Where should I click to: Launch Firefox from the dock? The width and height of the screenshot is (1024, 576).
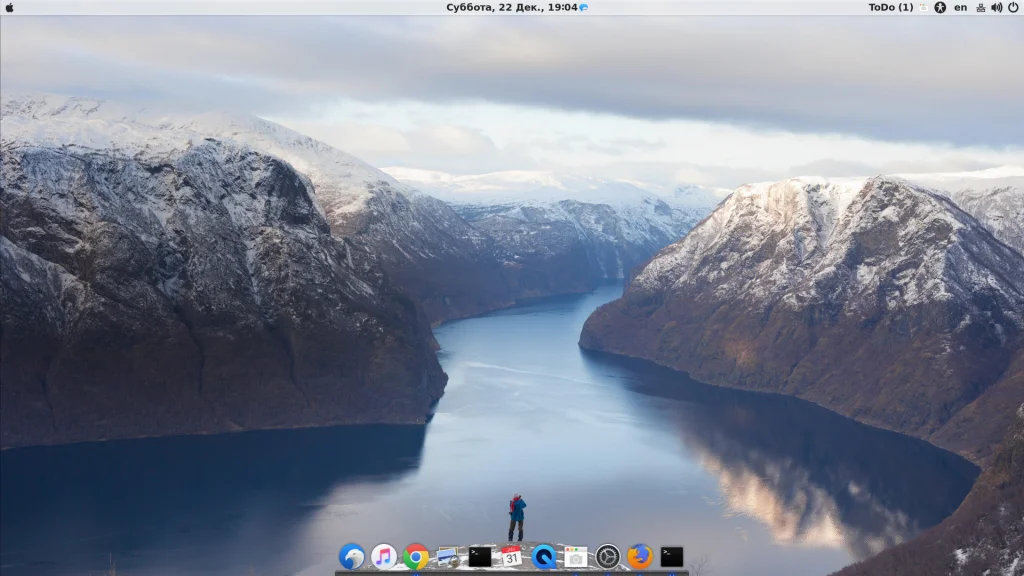click(640, 556)
